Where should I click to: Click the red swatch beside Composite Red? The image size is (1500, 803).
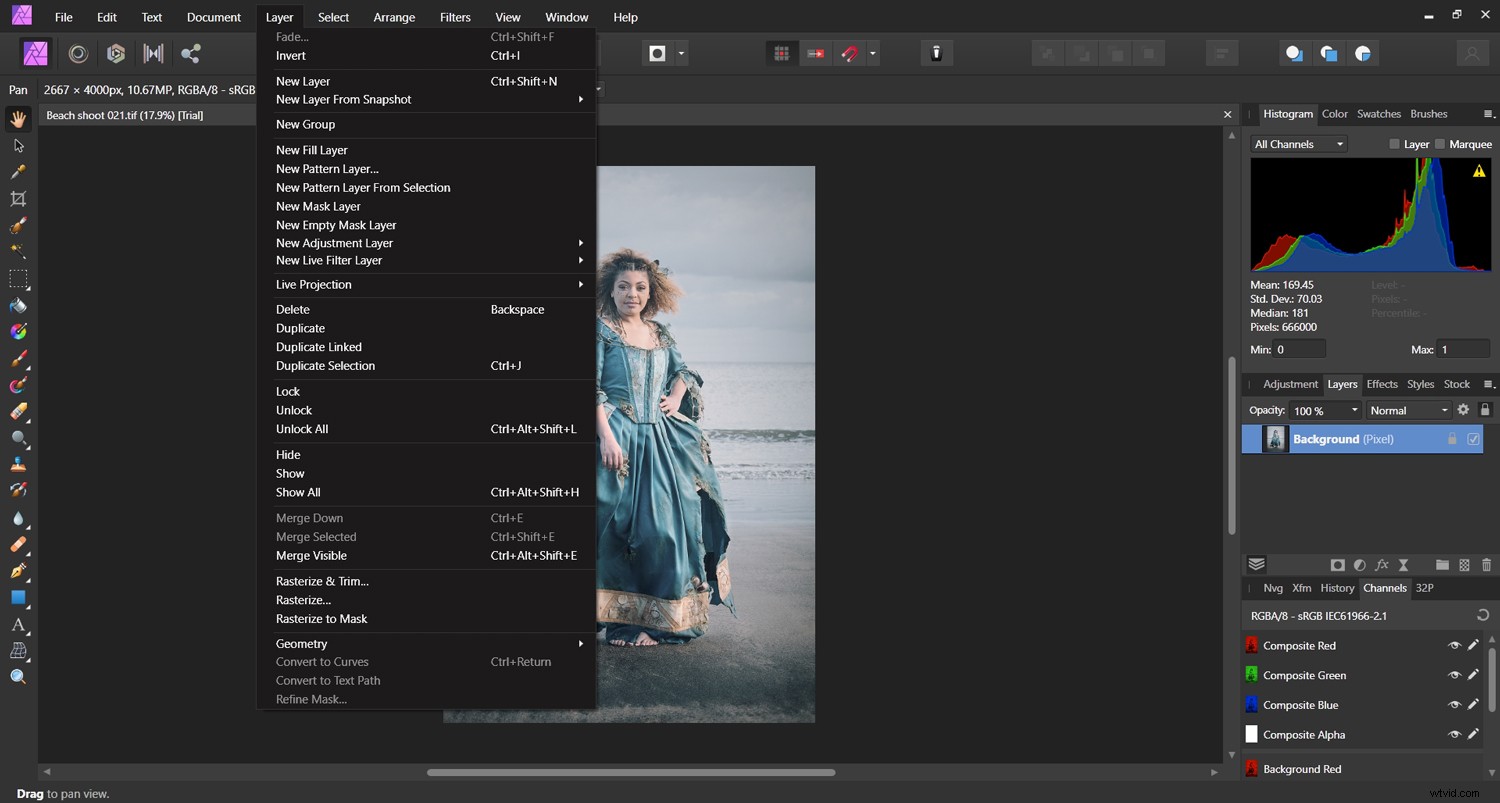tap(1252, 645)
